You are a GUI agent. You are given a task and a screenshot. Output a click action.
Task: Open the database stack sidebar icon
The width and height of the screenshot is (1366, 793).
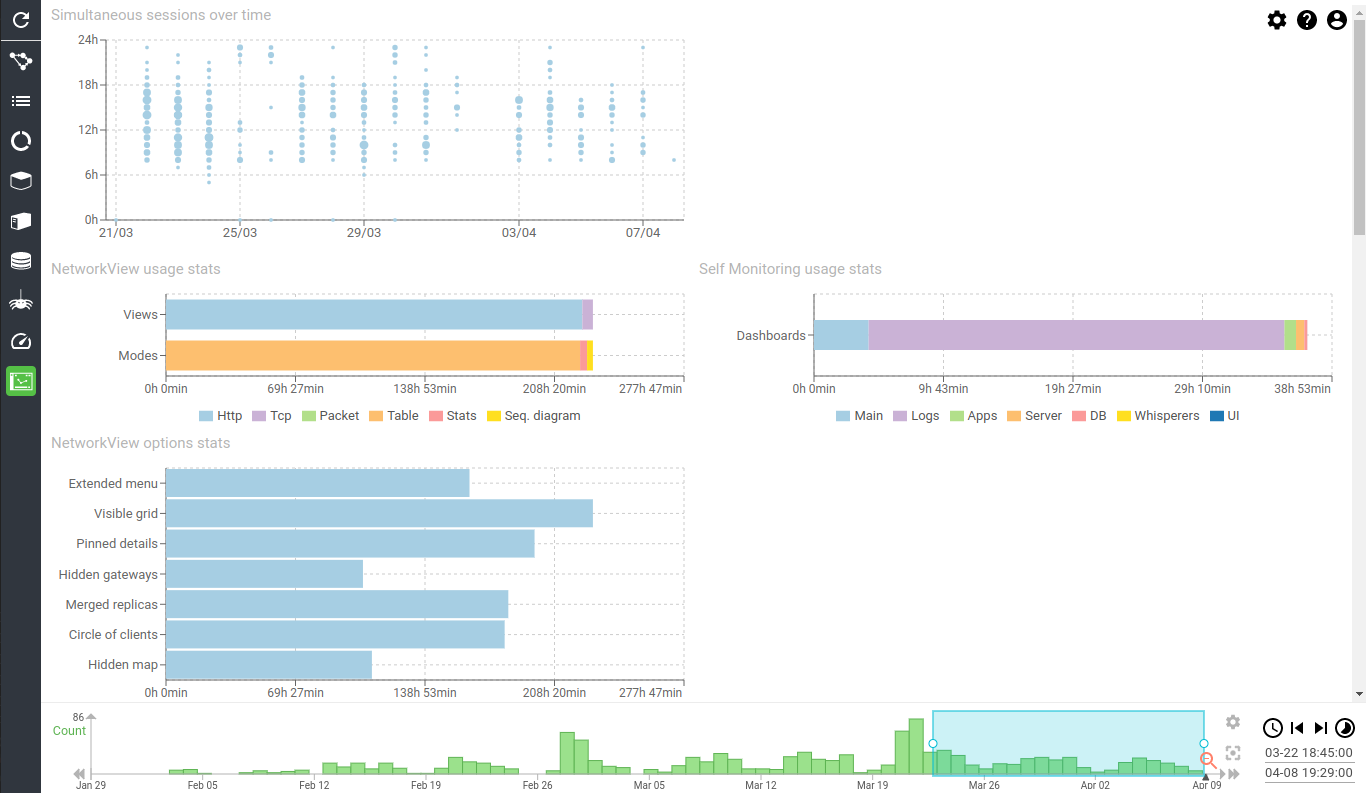(20, 261)
